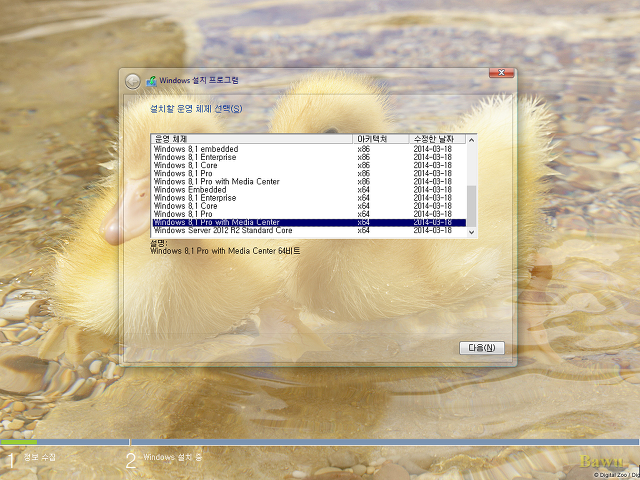Viewport: 640px width, 480px height.
Task: Click the scrollbar thumb in OS list
Action: tap(471, 206)
